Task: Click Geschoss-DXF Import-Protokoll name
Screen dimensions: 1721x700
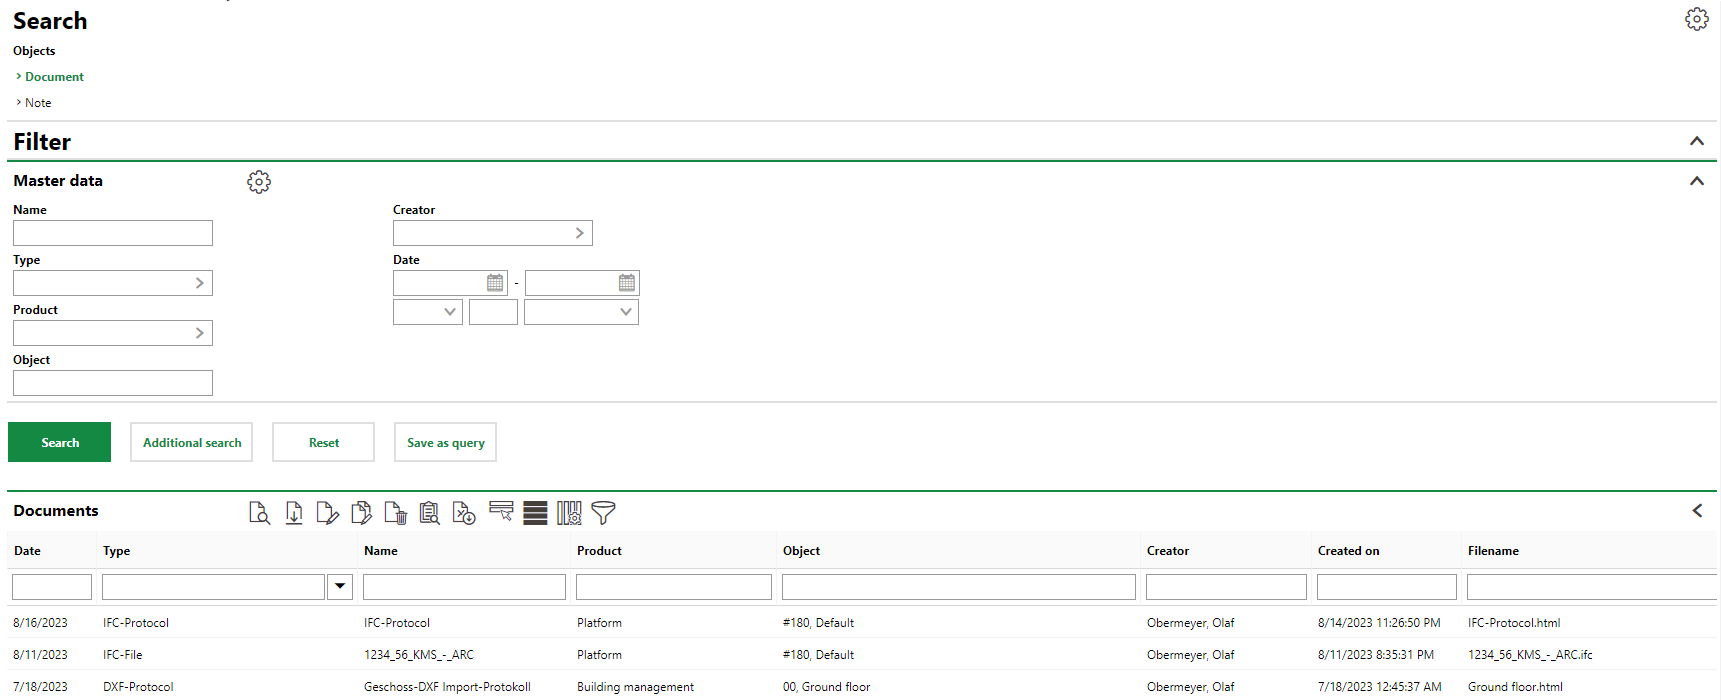Action: click(446, 687)
